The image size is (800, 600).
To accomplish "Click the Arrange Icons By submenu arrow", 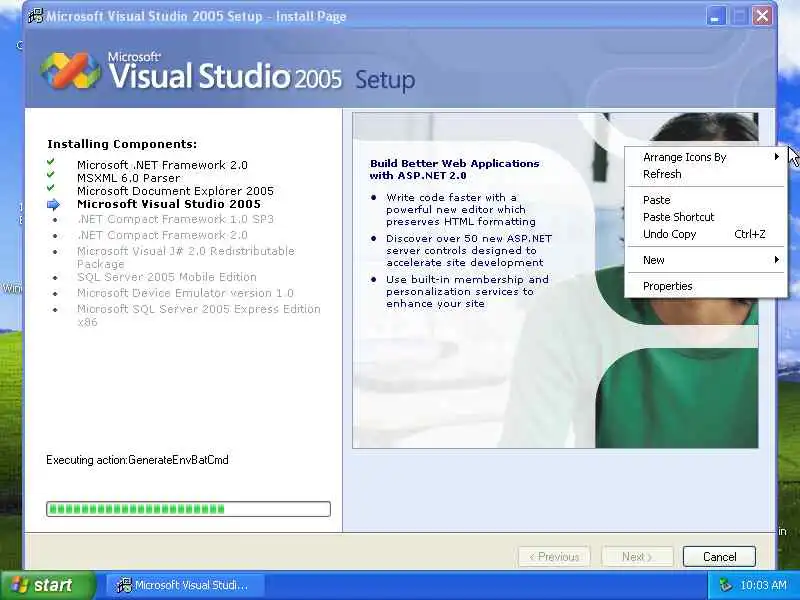I will [x=777, y=157].
